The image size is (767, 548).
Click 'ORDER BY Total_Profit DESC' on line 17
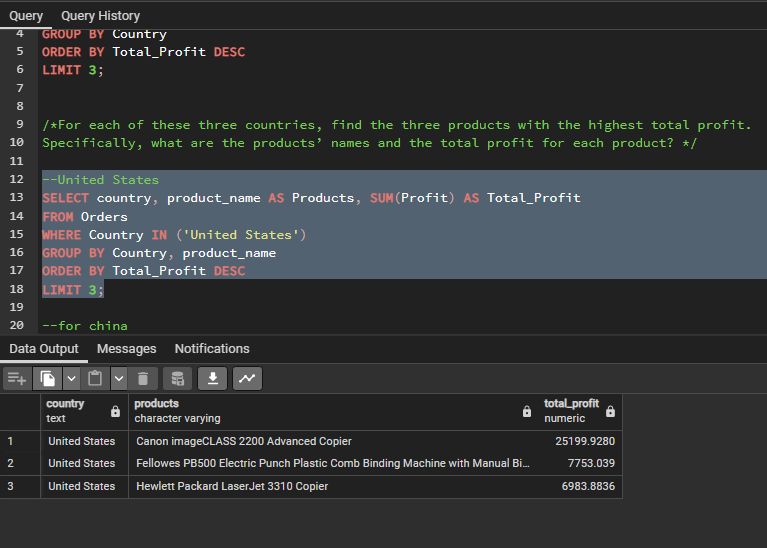pyautogui.click(x=143, y=271)
